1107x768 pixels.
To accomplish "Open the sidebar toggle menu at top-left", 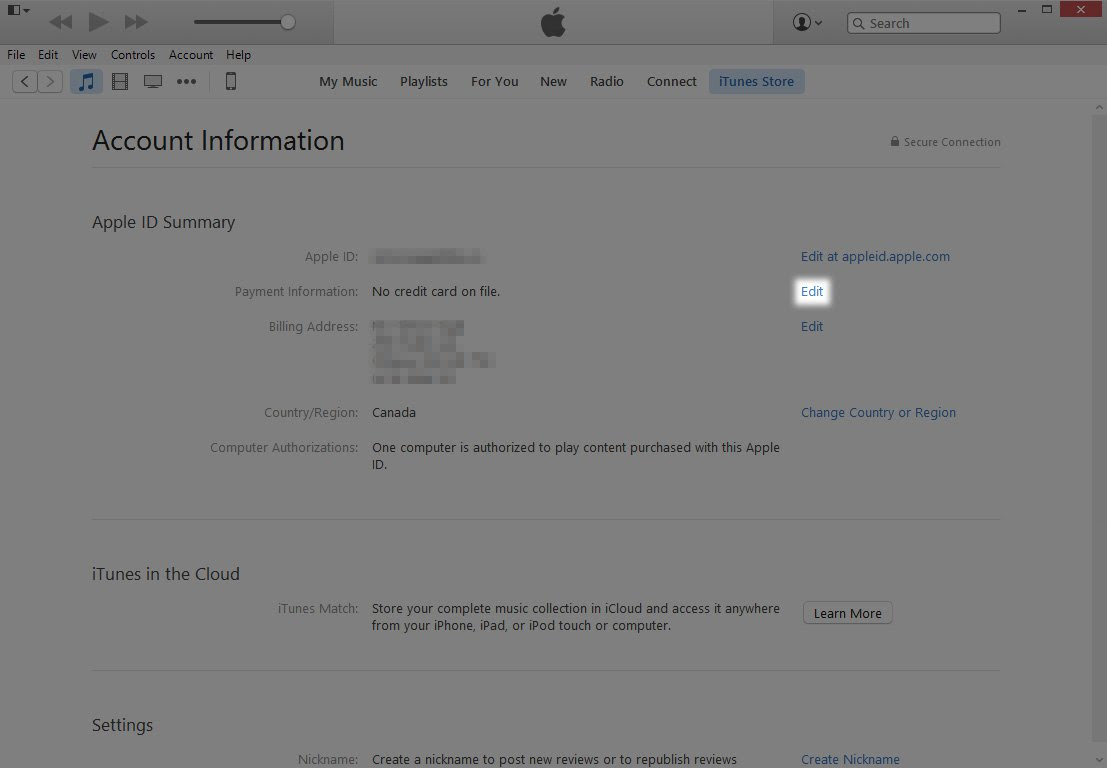I will click(18, 10).
